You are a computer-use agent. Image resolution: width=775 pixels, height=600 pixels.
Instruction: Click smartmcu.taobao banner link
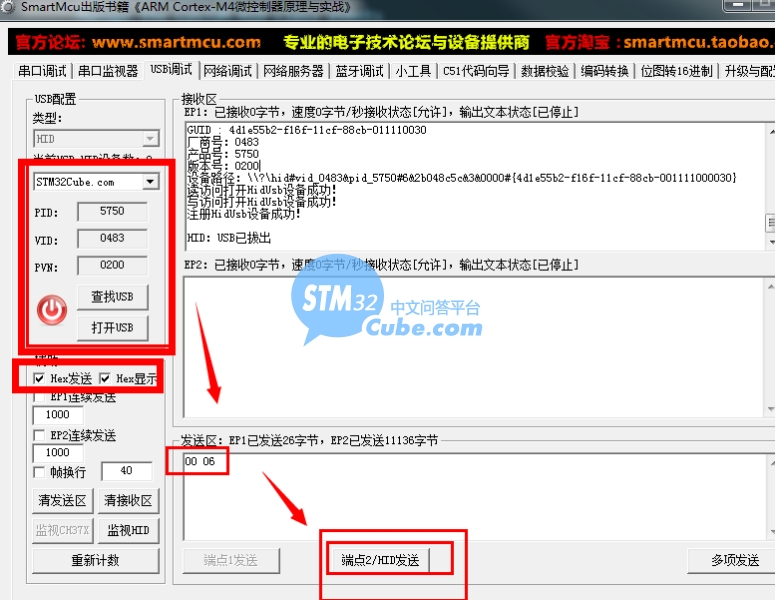click(x=697, y=43)
